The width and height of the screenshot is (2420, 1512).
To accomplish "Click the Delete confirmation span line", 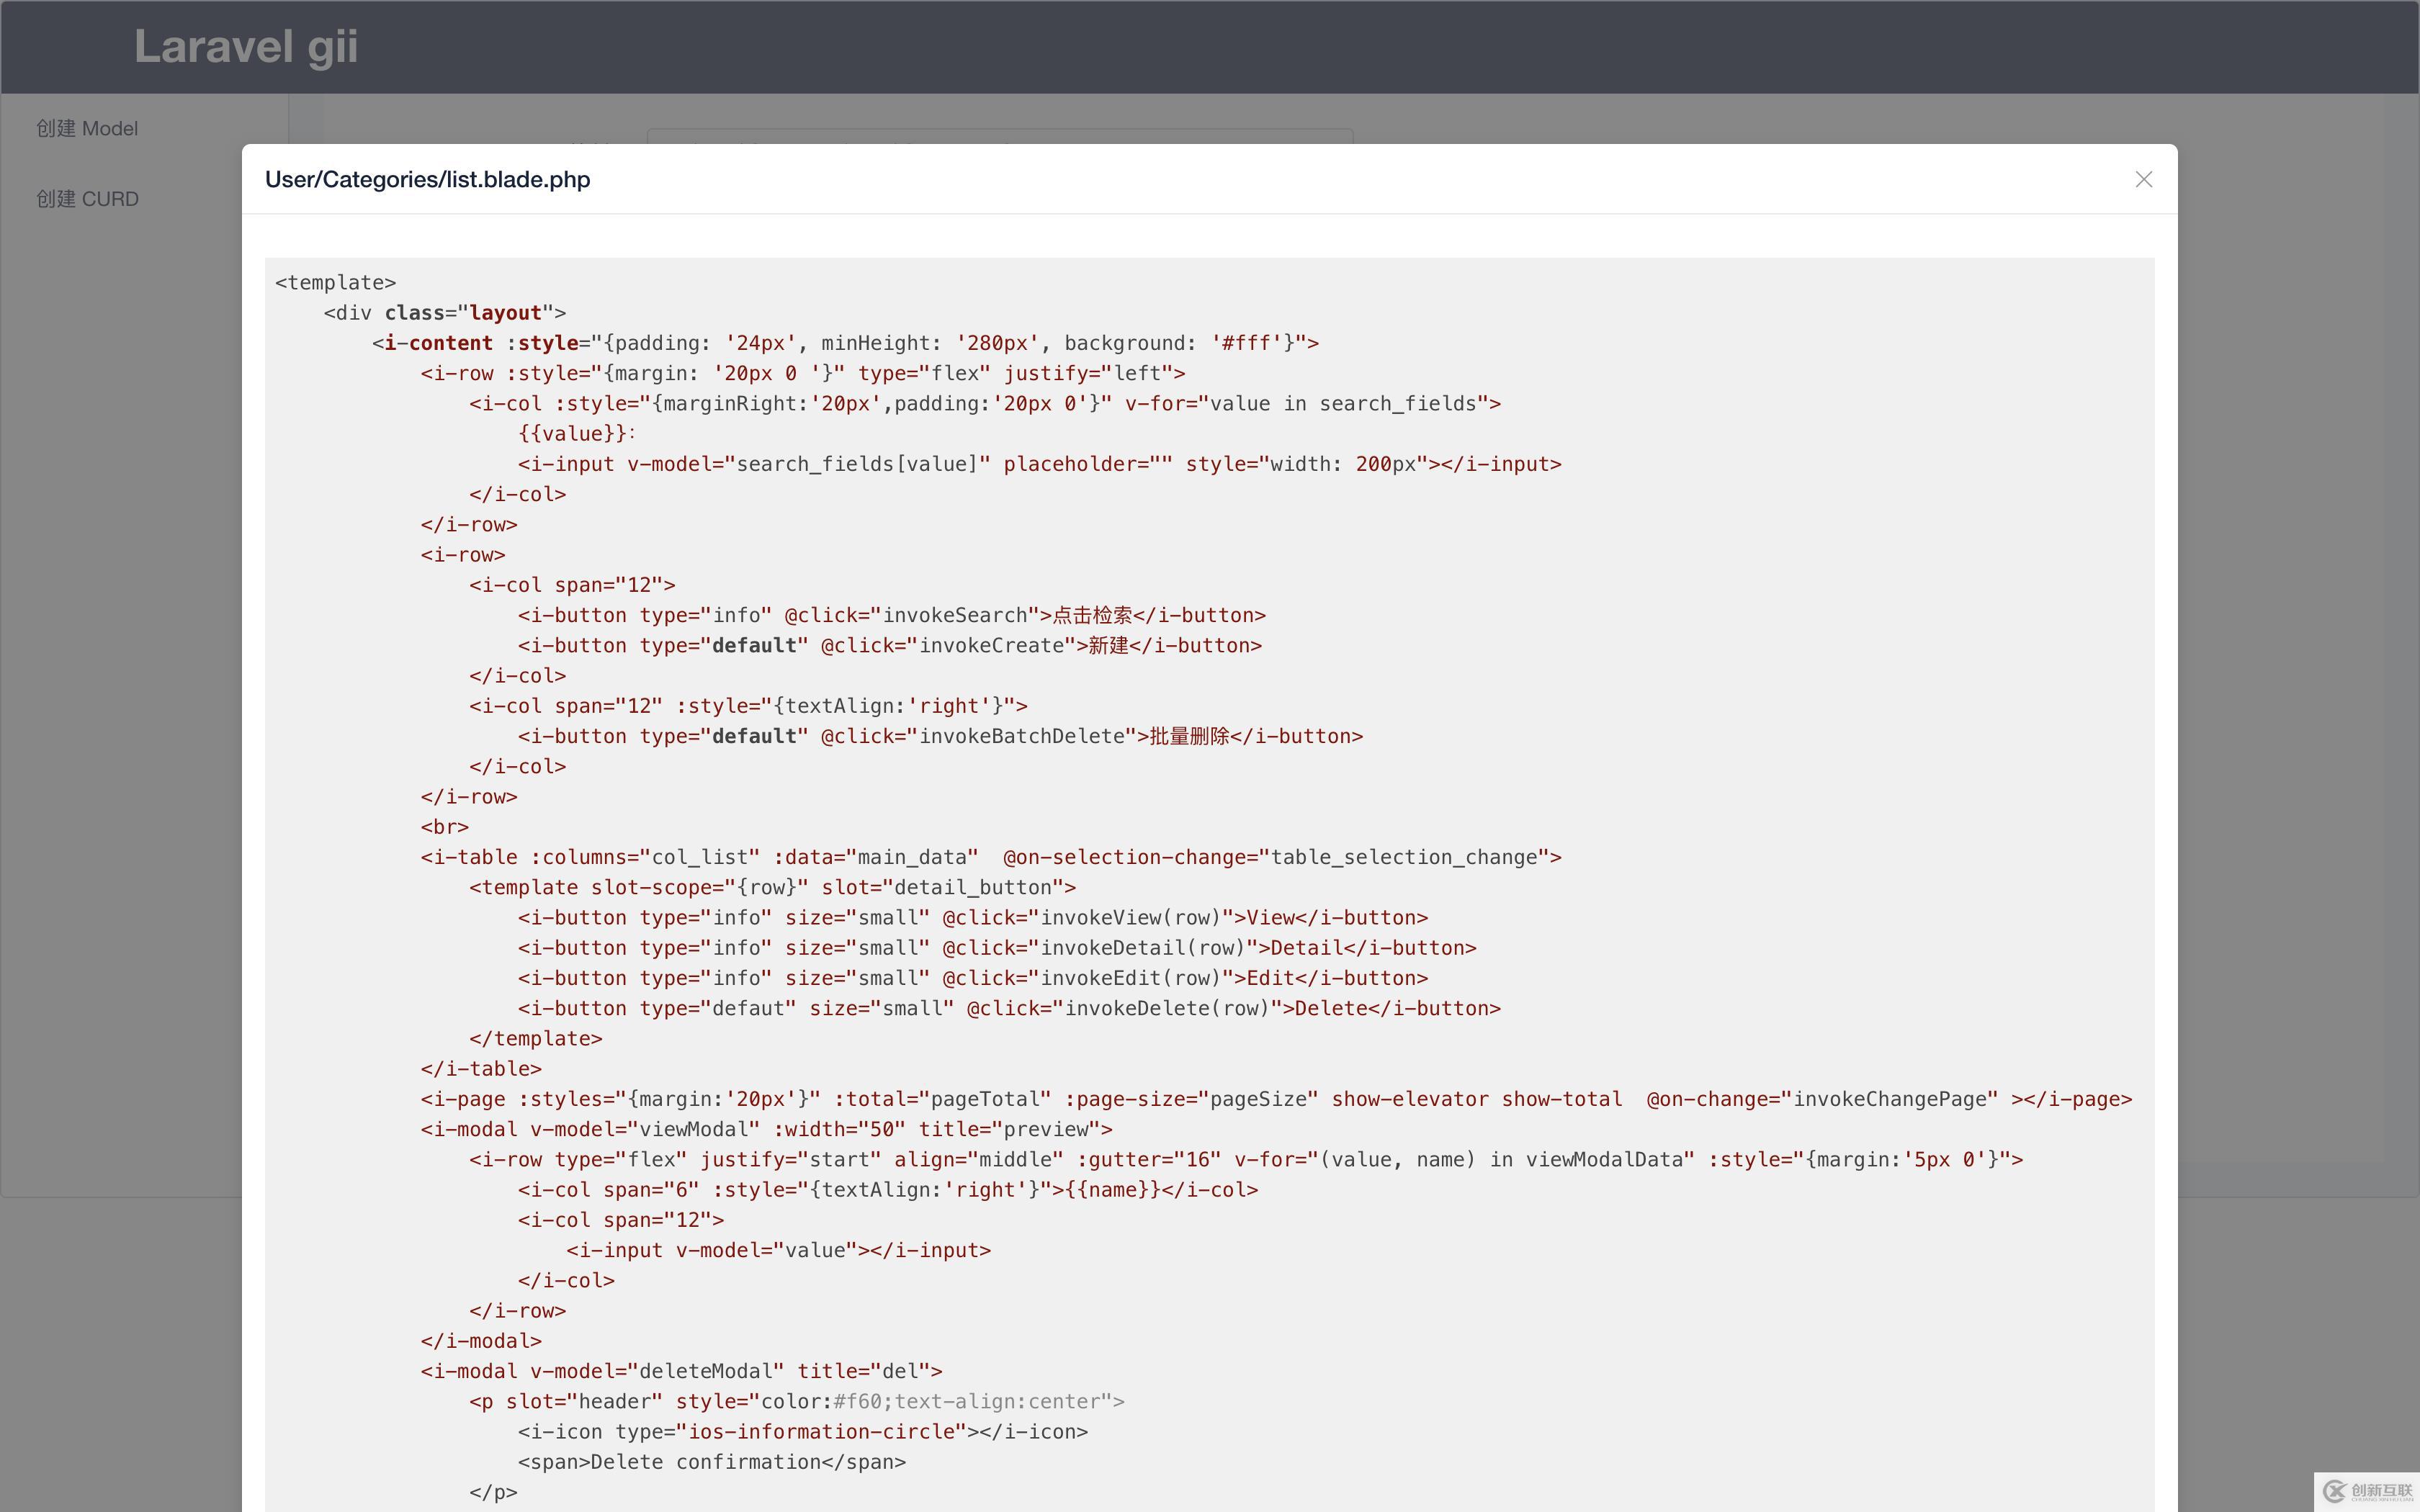I will click(x=711, y=1462).
